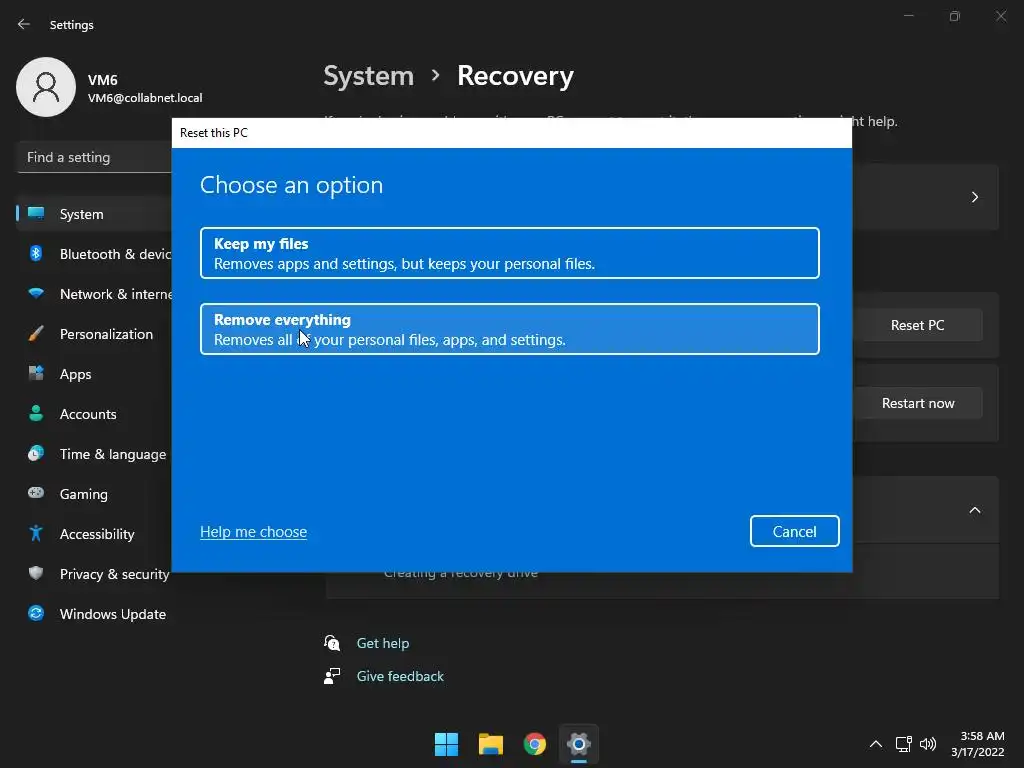Click the network status tray icon
1024x768 pixels.
903,744
